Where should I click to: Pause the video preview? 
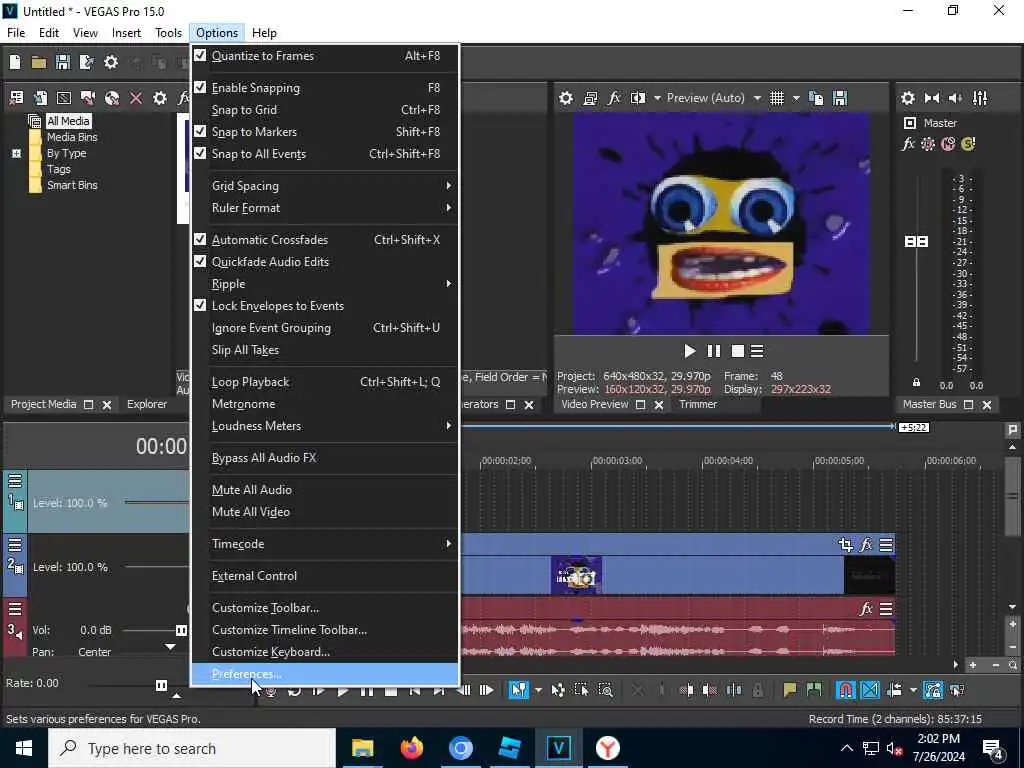[714, 351]
